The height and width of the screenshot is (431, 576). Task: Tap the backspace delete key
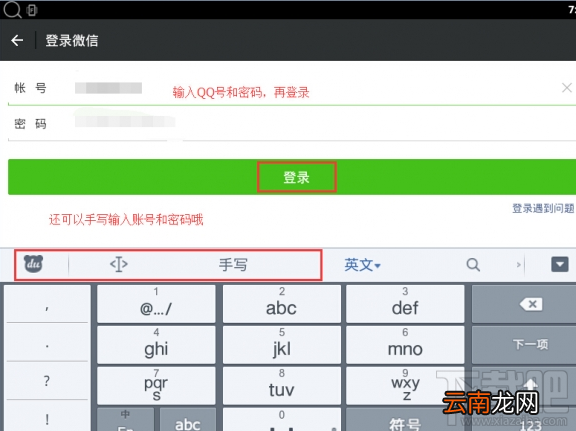click(x=524, y=304)
